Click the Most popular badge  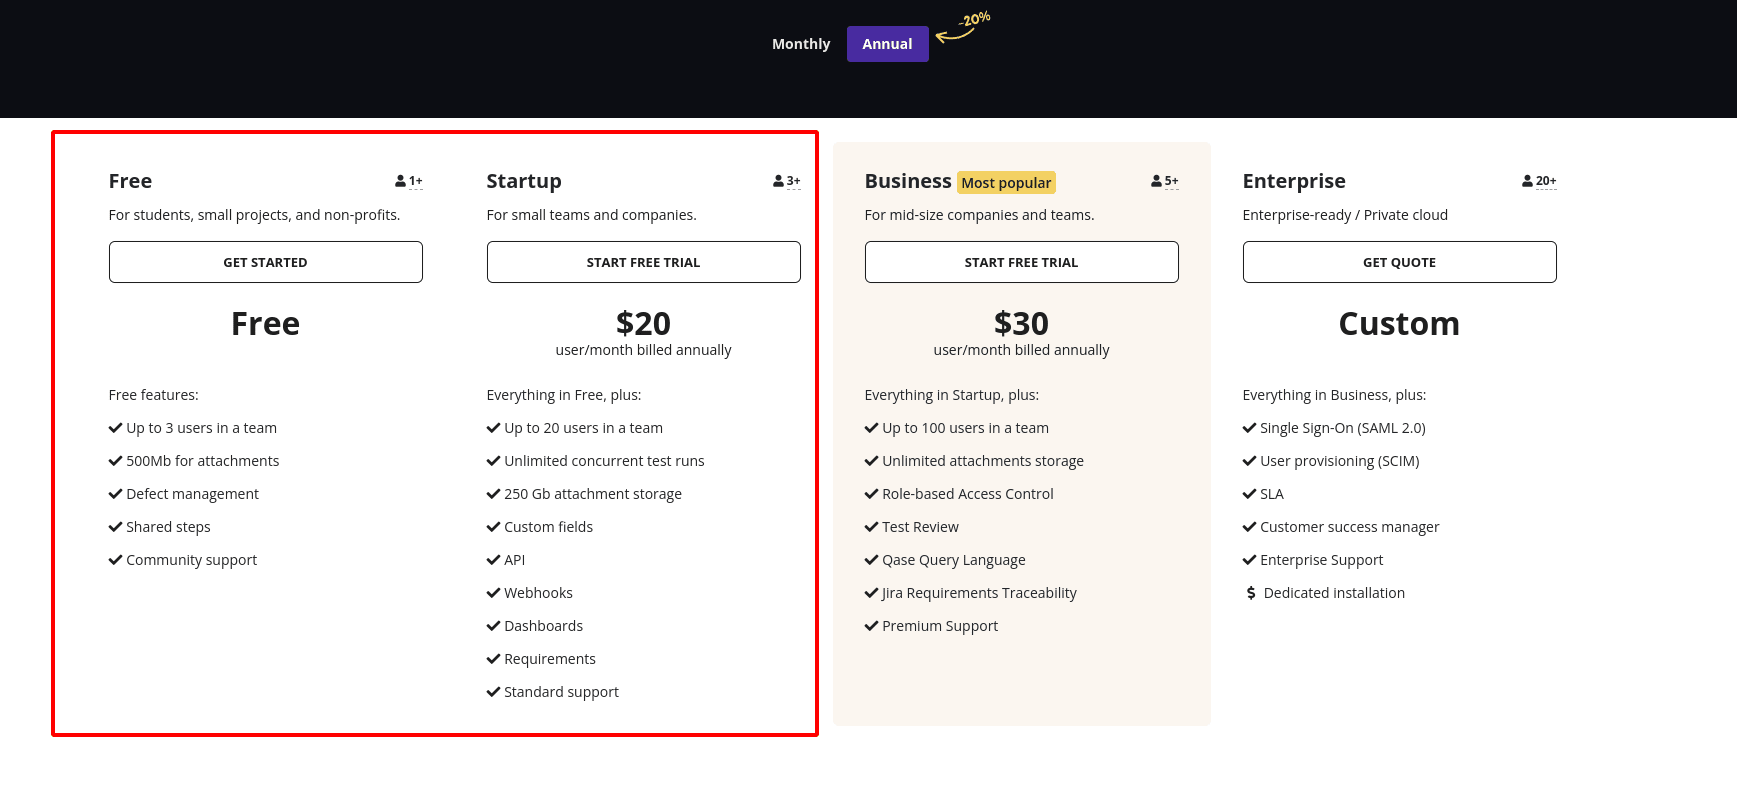pos(1006,182)
